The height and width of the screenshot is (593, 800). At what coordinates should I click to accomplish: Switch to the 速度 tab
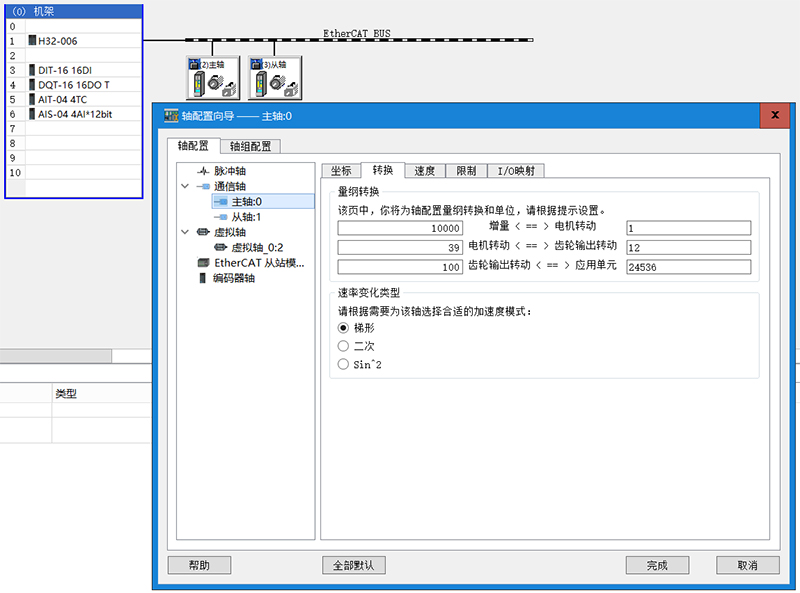425,170
